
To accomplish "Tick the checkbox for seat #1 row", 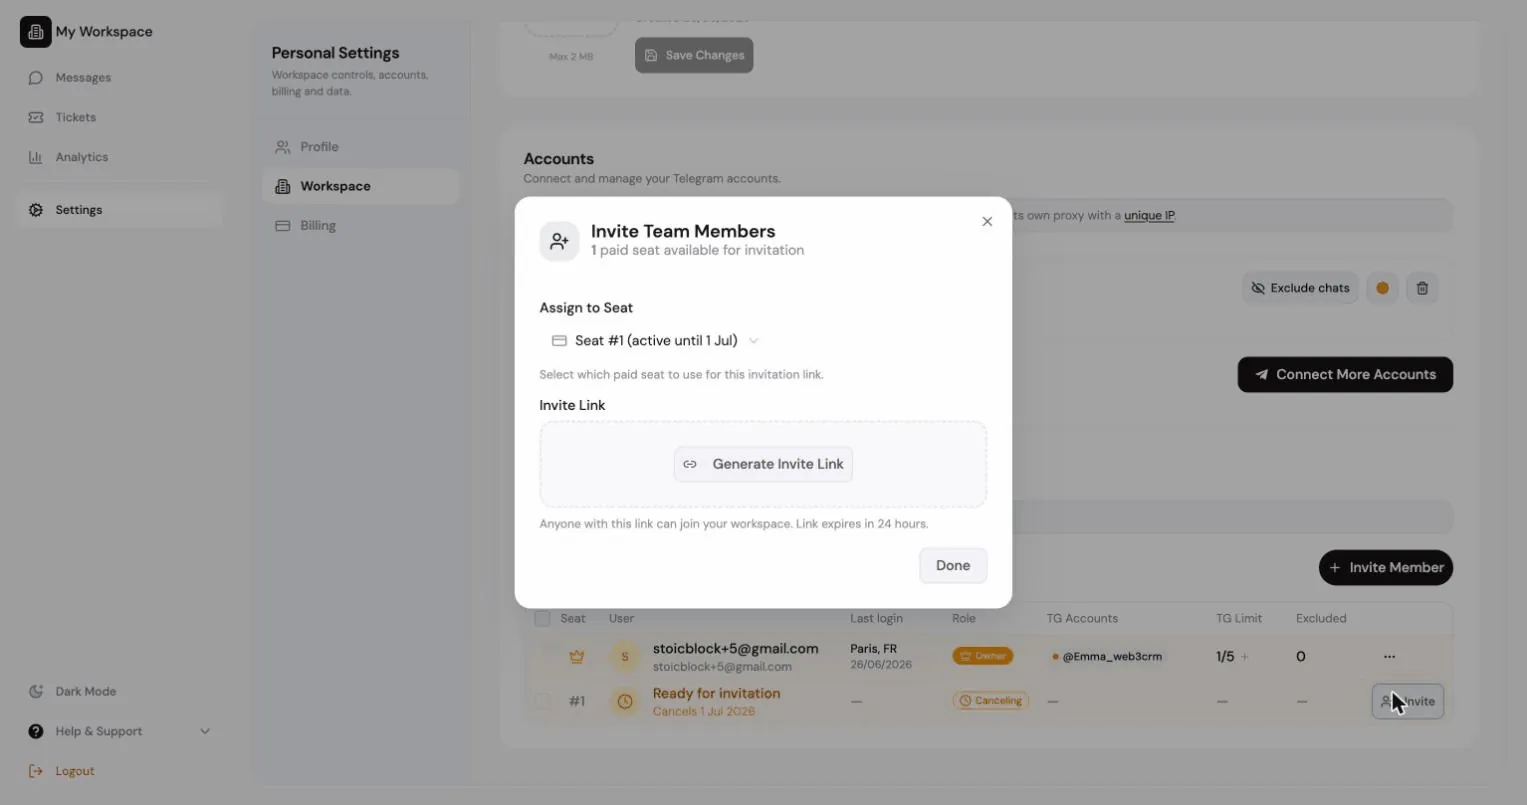I will point(542,701).
